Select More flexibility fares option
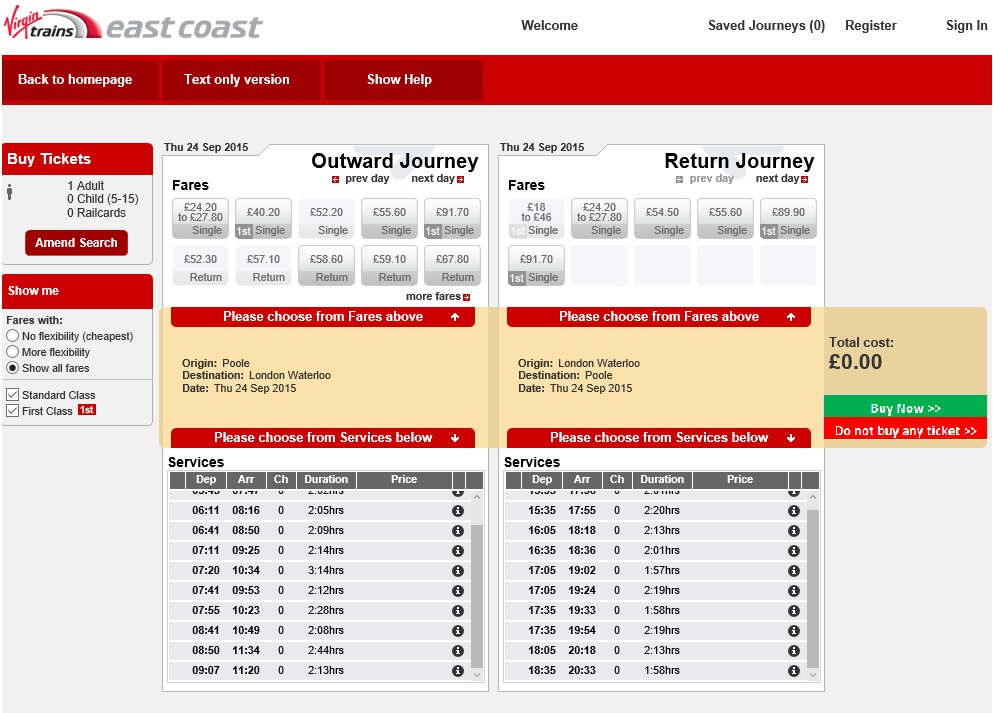 click(x=12, y=351)
